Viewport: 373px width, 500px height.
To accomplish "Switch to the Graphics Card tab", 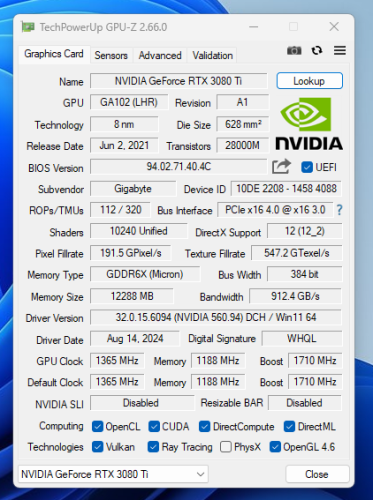I will pos(54,54).
